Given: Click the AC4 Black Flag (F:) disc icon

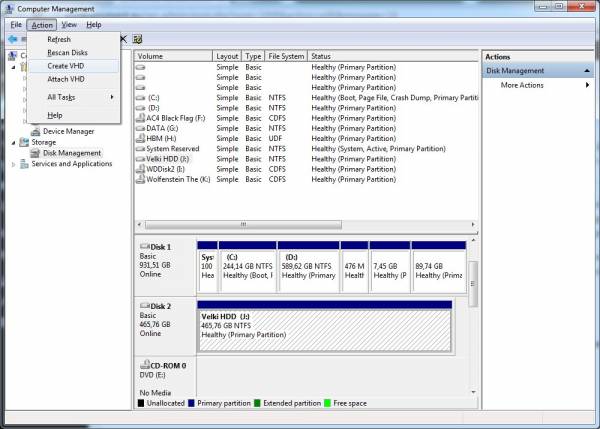Looking at the screenshot, I should (141, 118).
